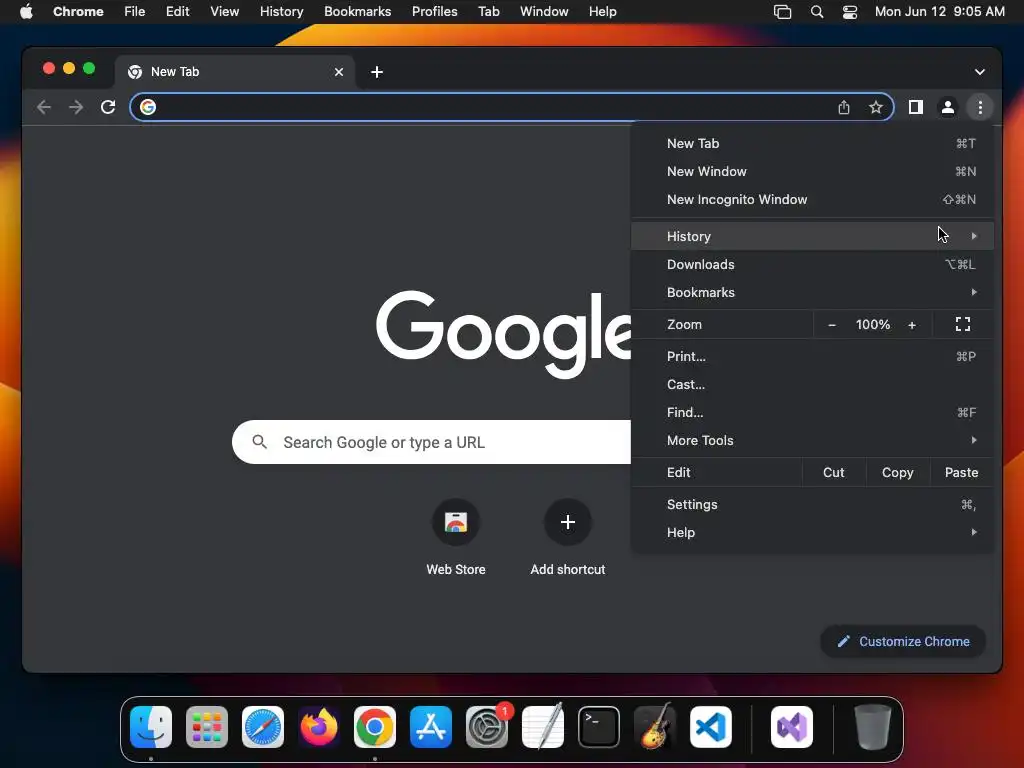Open System Settings from the Dock
Screen dimensions: 1024x768
[x=487, y=727]
